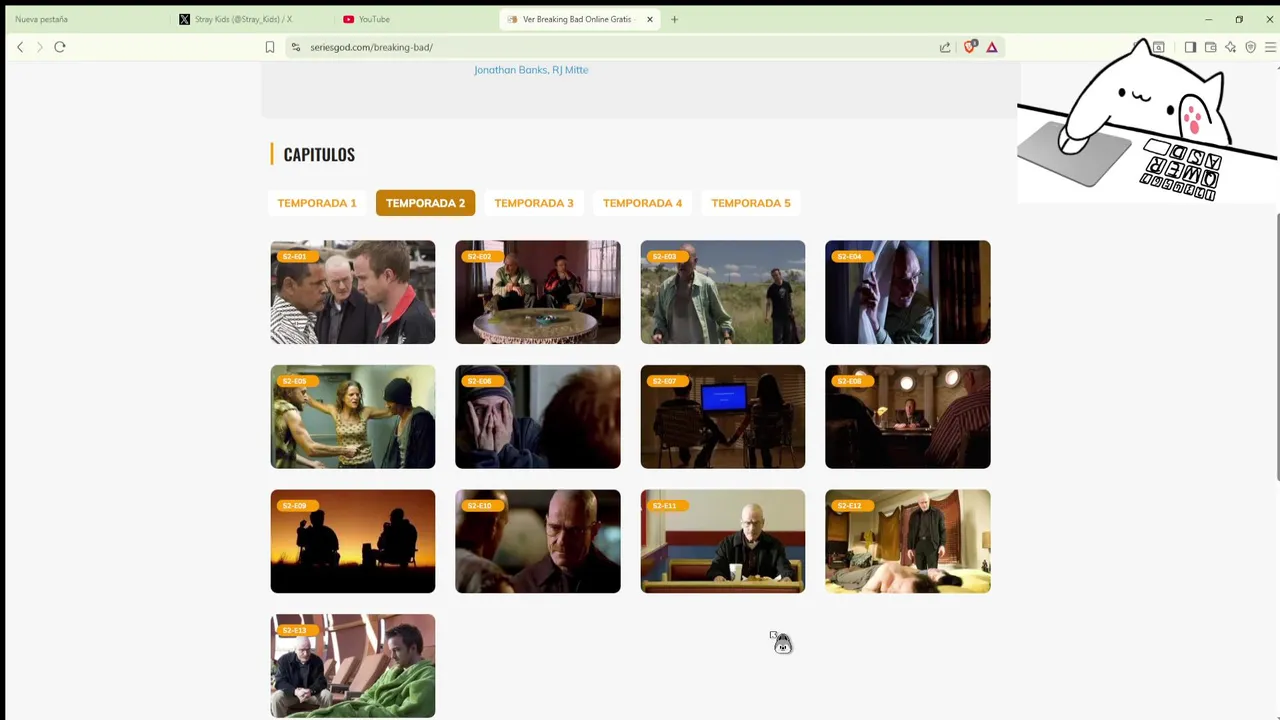Screen dimensions: 1280x720
Task: Select the TEMPORADA 1 season tab
Action: tap(317, 203)
